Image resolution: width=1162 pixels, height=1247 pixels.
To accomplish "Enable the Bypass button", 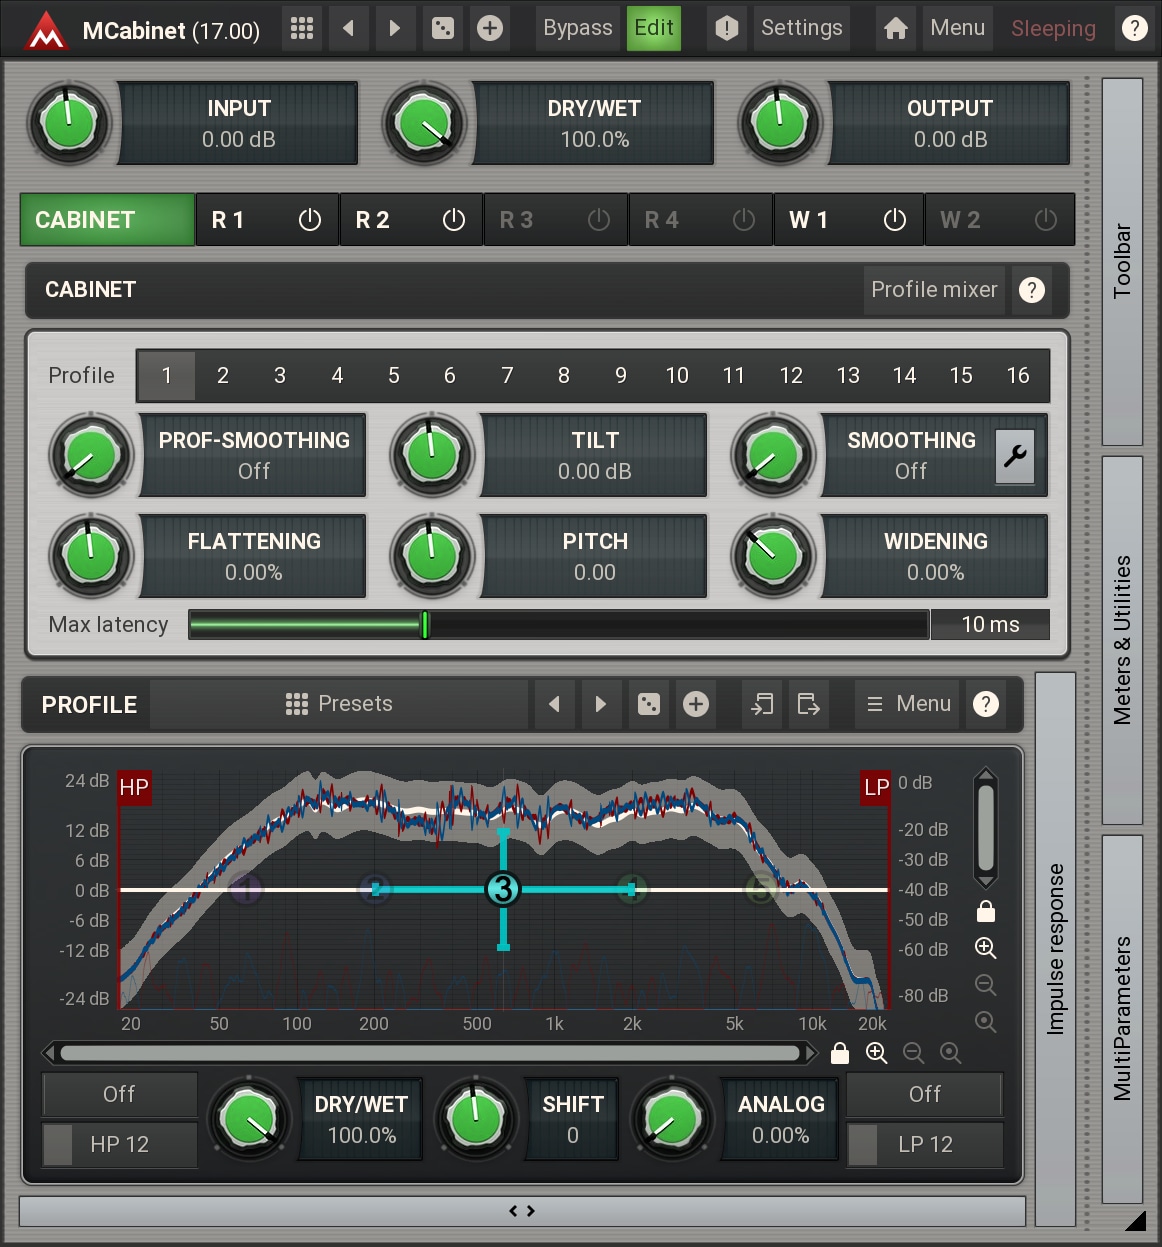I will point(577,28).
